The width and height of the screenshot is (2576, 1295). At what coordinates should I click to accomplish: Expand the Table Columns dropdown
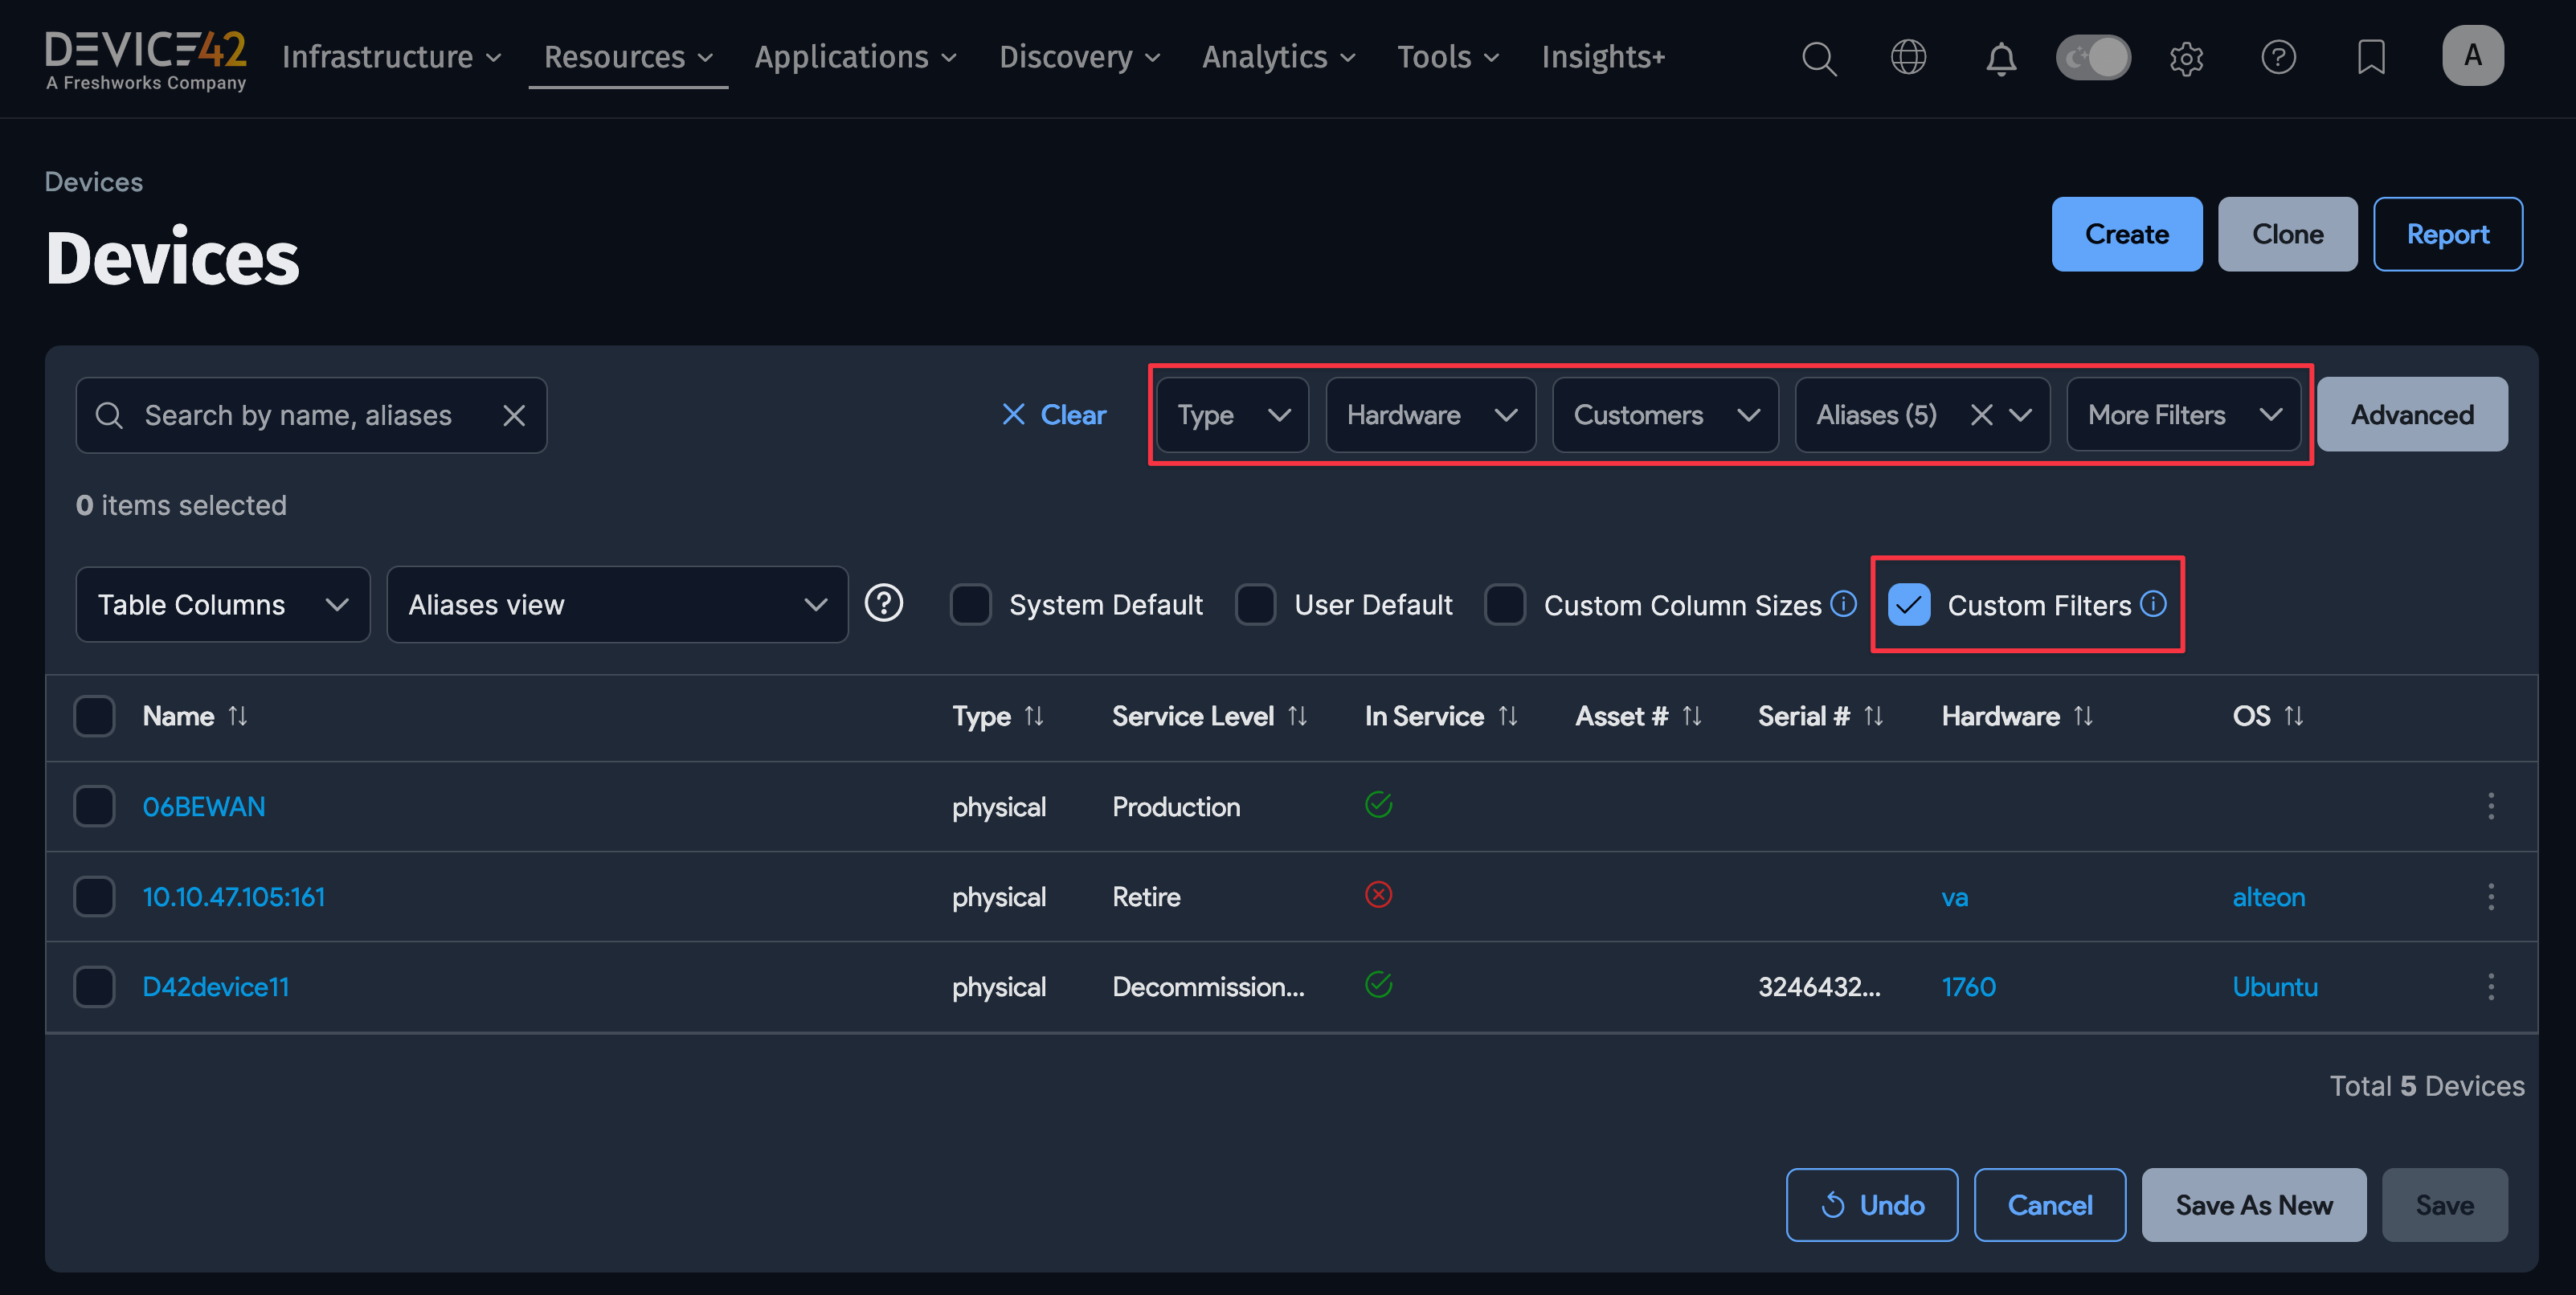tap(223, 605)
